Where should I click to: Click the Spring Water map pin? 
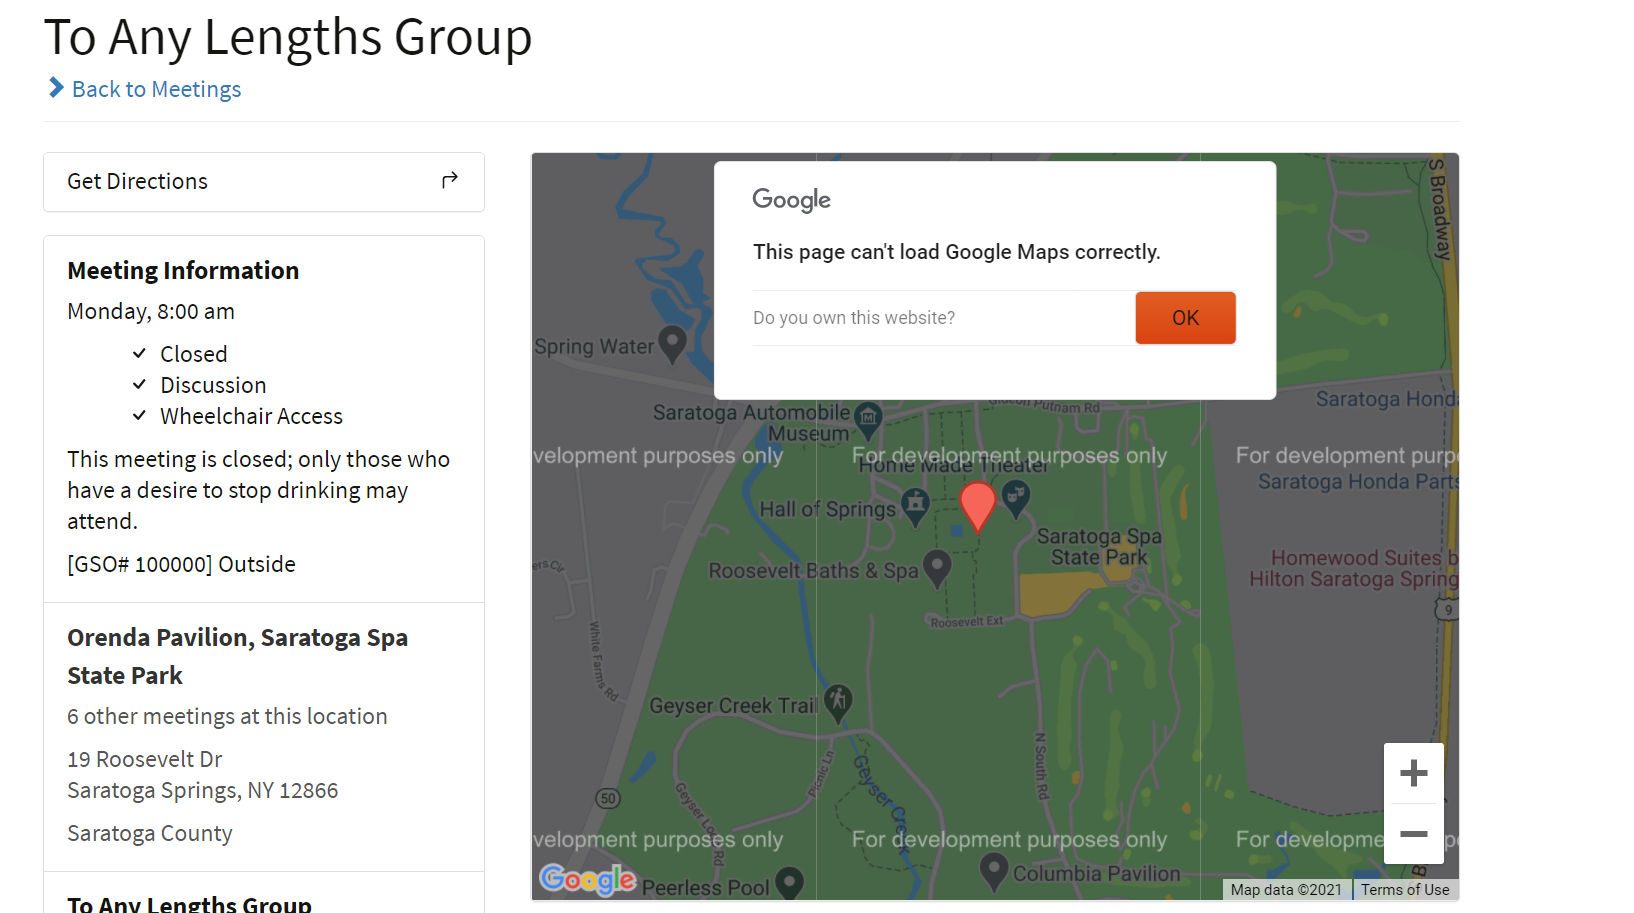tap(672, 345)
